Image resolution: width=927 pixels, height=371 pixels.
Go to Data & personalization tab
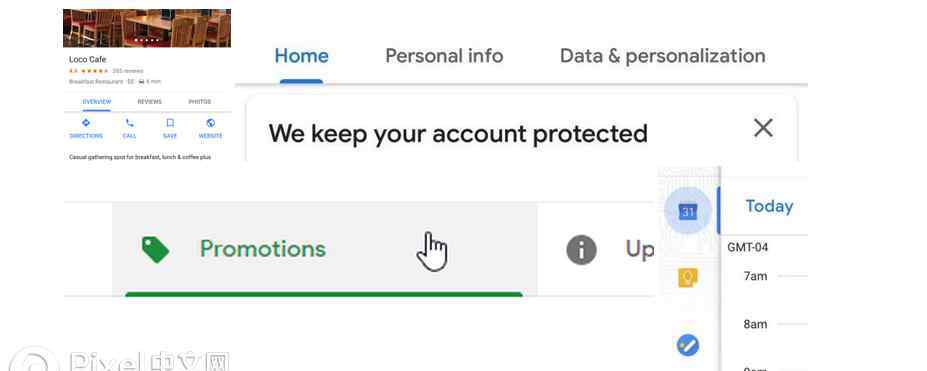click(x=663, y=56)
